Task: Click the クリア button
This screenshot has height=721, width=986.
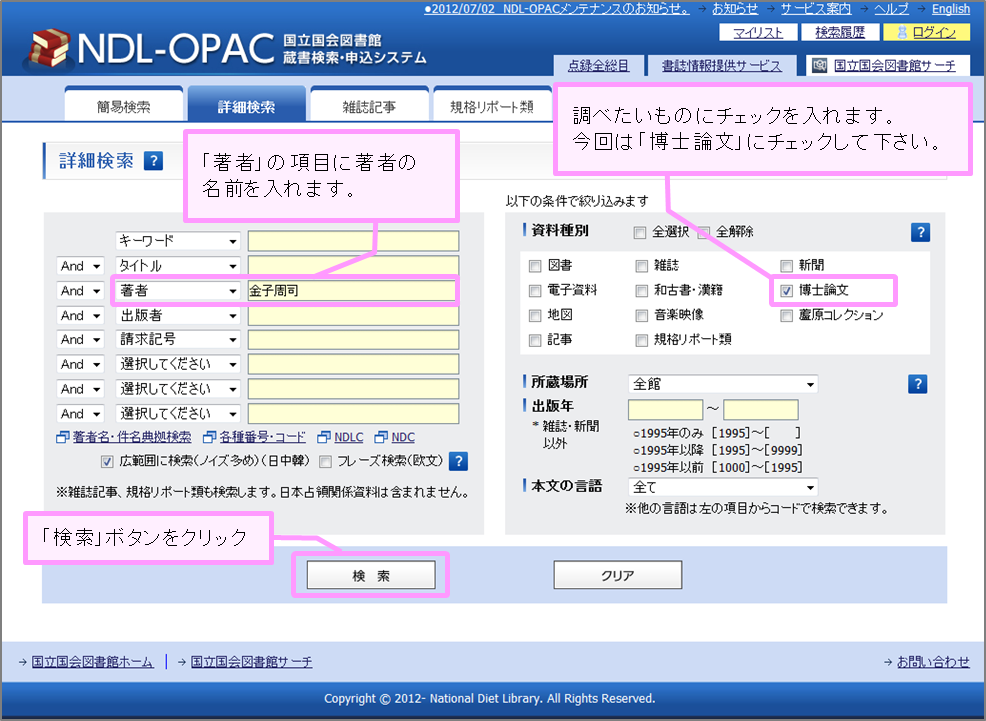Action: pos(618,575)
